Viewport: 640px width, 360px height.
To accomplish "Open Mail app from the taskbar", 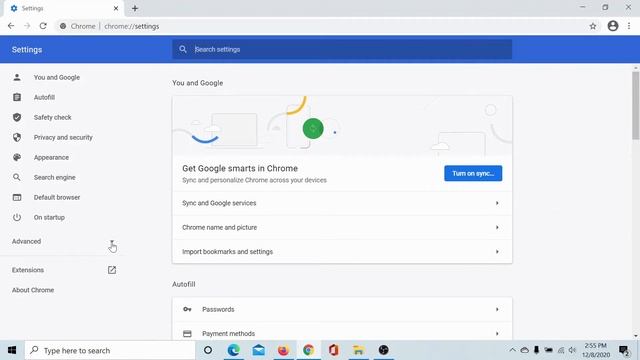I will point(258,350).
